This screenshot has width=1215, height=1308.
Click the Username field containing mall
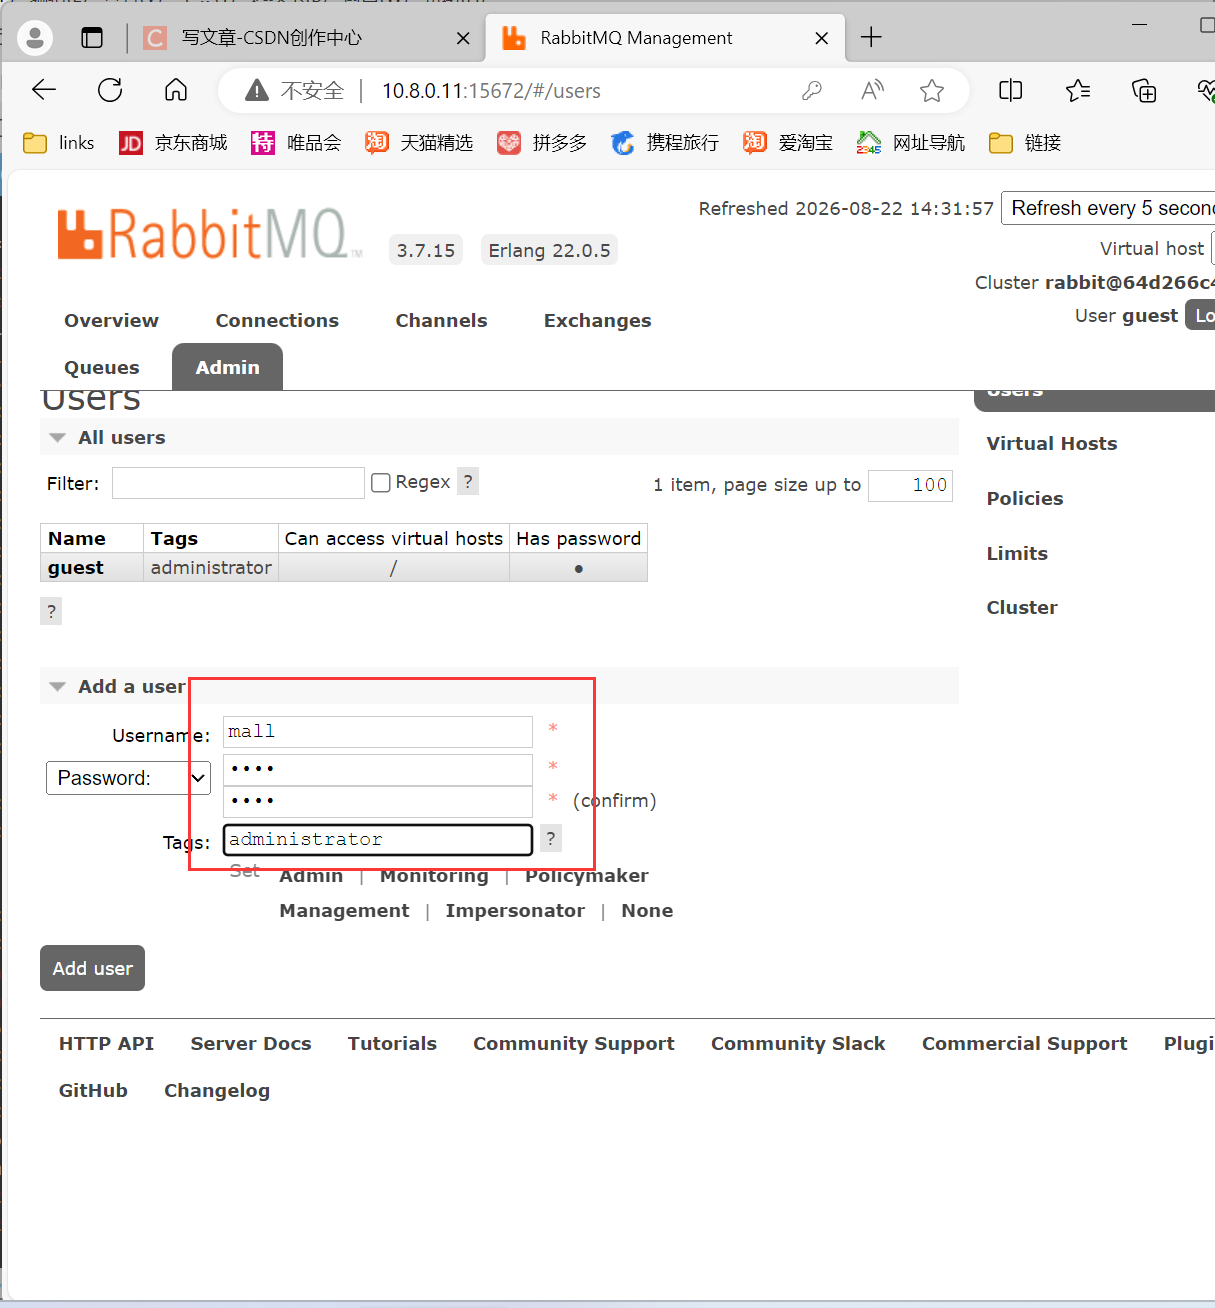378,732
